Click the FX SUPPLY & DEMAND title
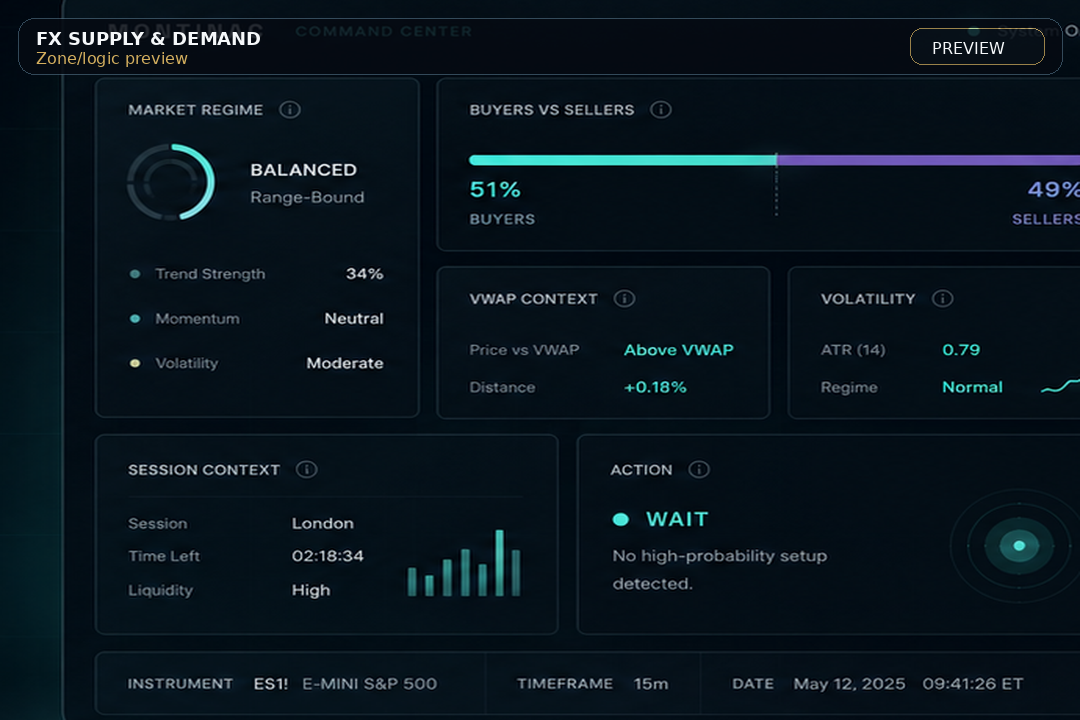 (148, 39)
